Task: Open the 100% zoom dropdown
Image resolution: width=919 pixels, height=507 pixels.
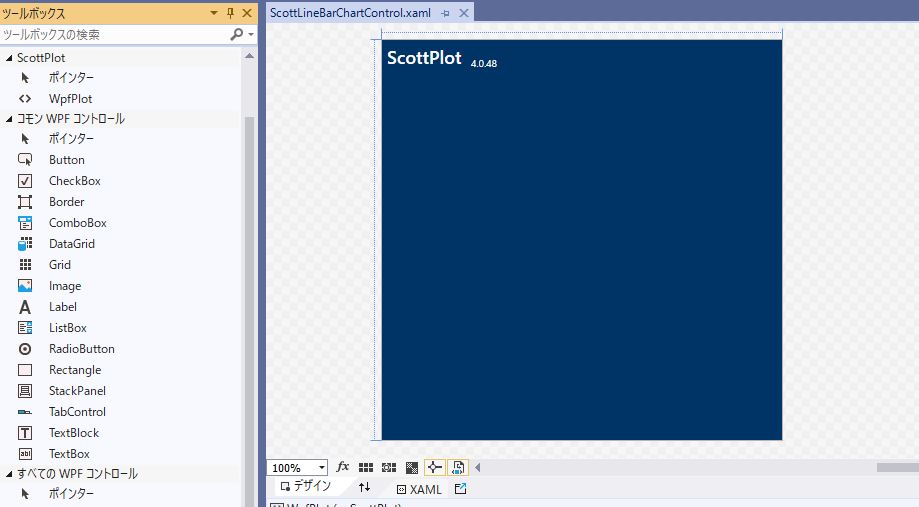Action: tap(322, 468)
